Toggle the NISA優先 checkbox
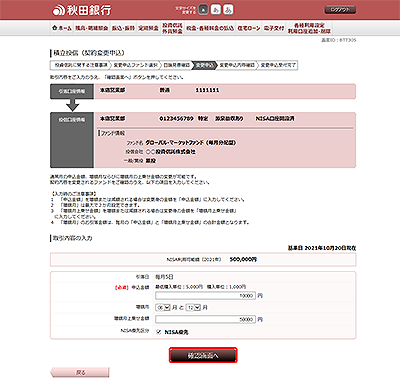 (x=159, y=332)
